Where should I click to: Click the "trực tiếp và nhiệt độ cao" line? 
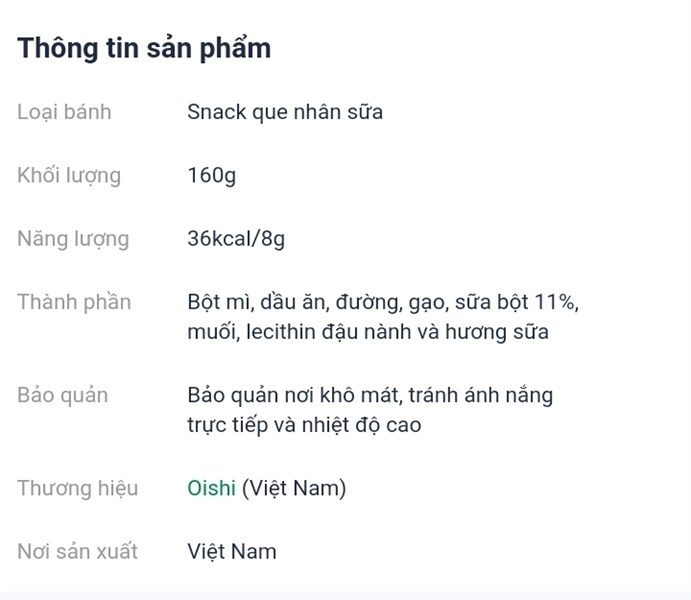pos(303,425)
